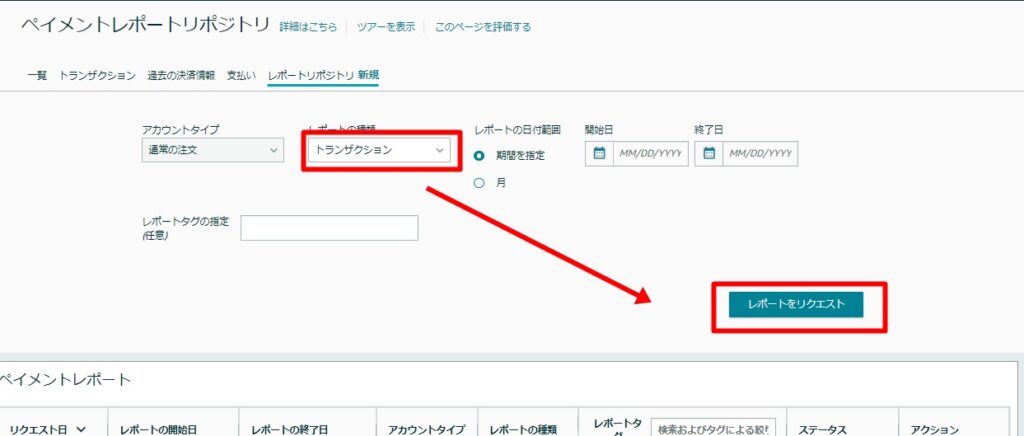The height and width of the screenshot is (436, 1024).
Task: Select the 月 radio button
Action: (x=479, y=183)
